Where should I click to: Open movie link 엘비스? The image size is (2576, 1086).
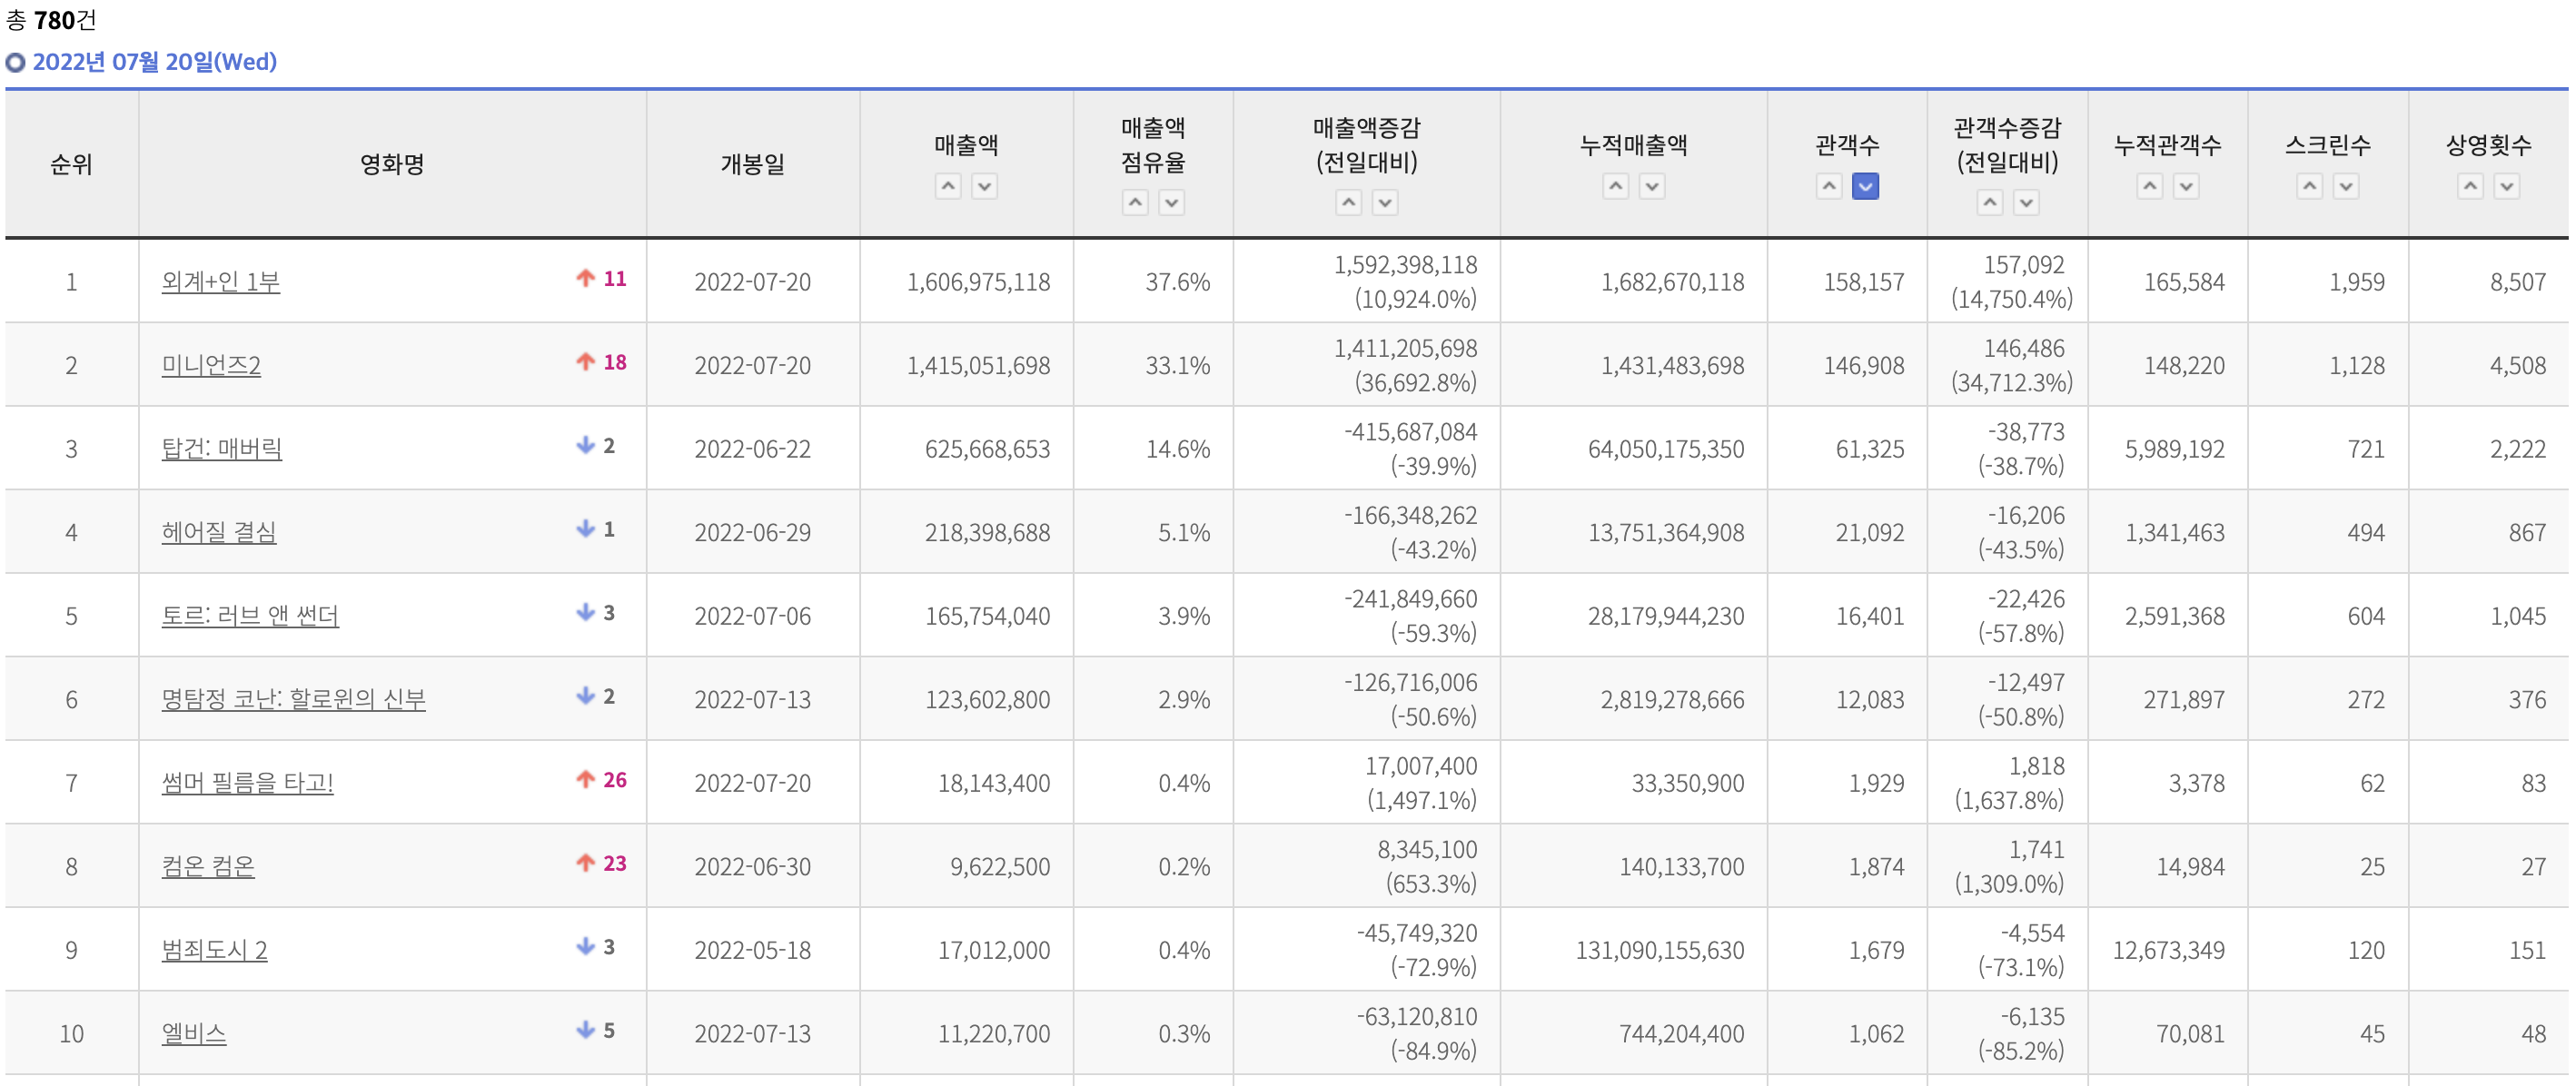(x=193, y=1034)
